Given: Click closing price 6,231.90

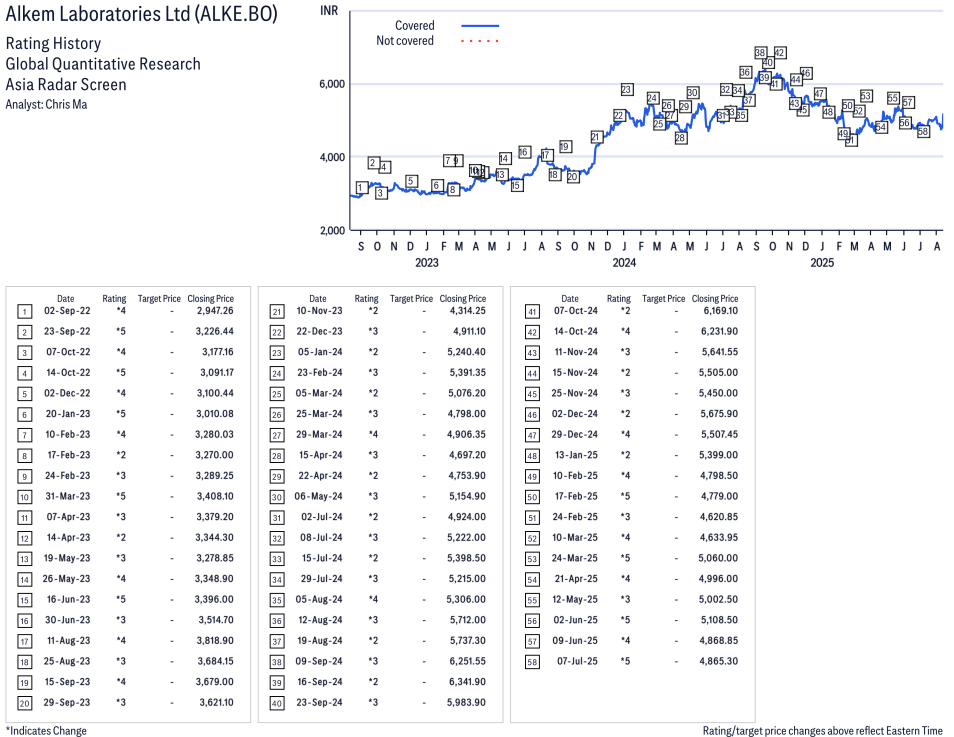Looking at the screenshot, I should click(719, 332).
